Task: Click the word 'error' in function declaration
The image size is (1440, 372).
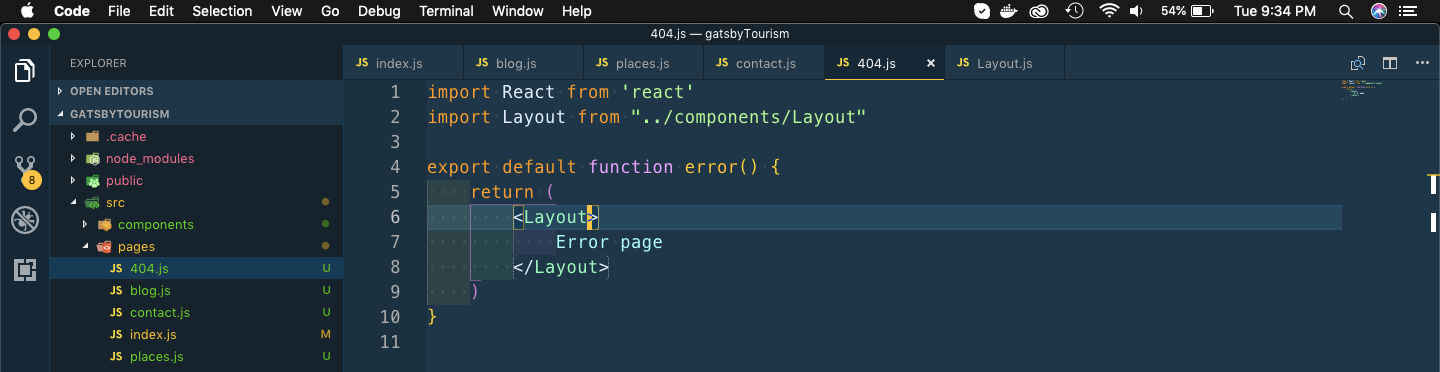Action: (x=711, y=167)
